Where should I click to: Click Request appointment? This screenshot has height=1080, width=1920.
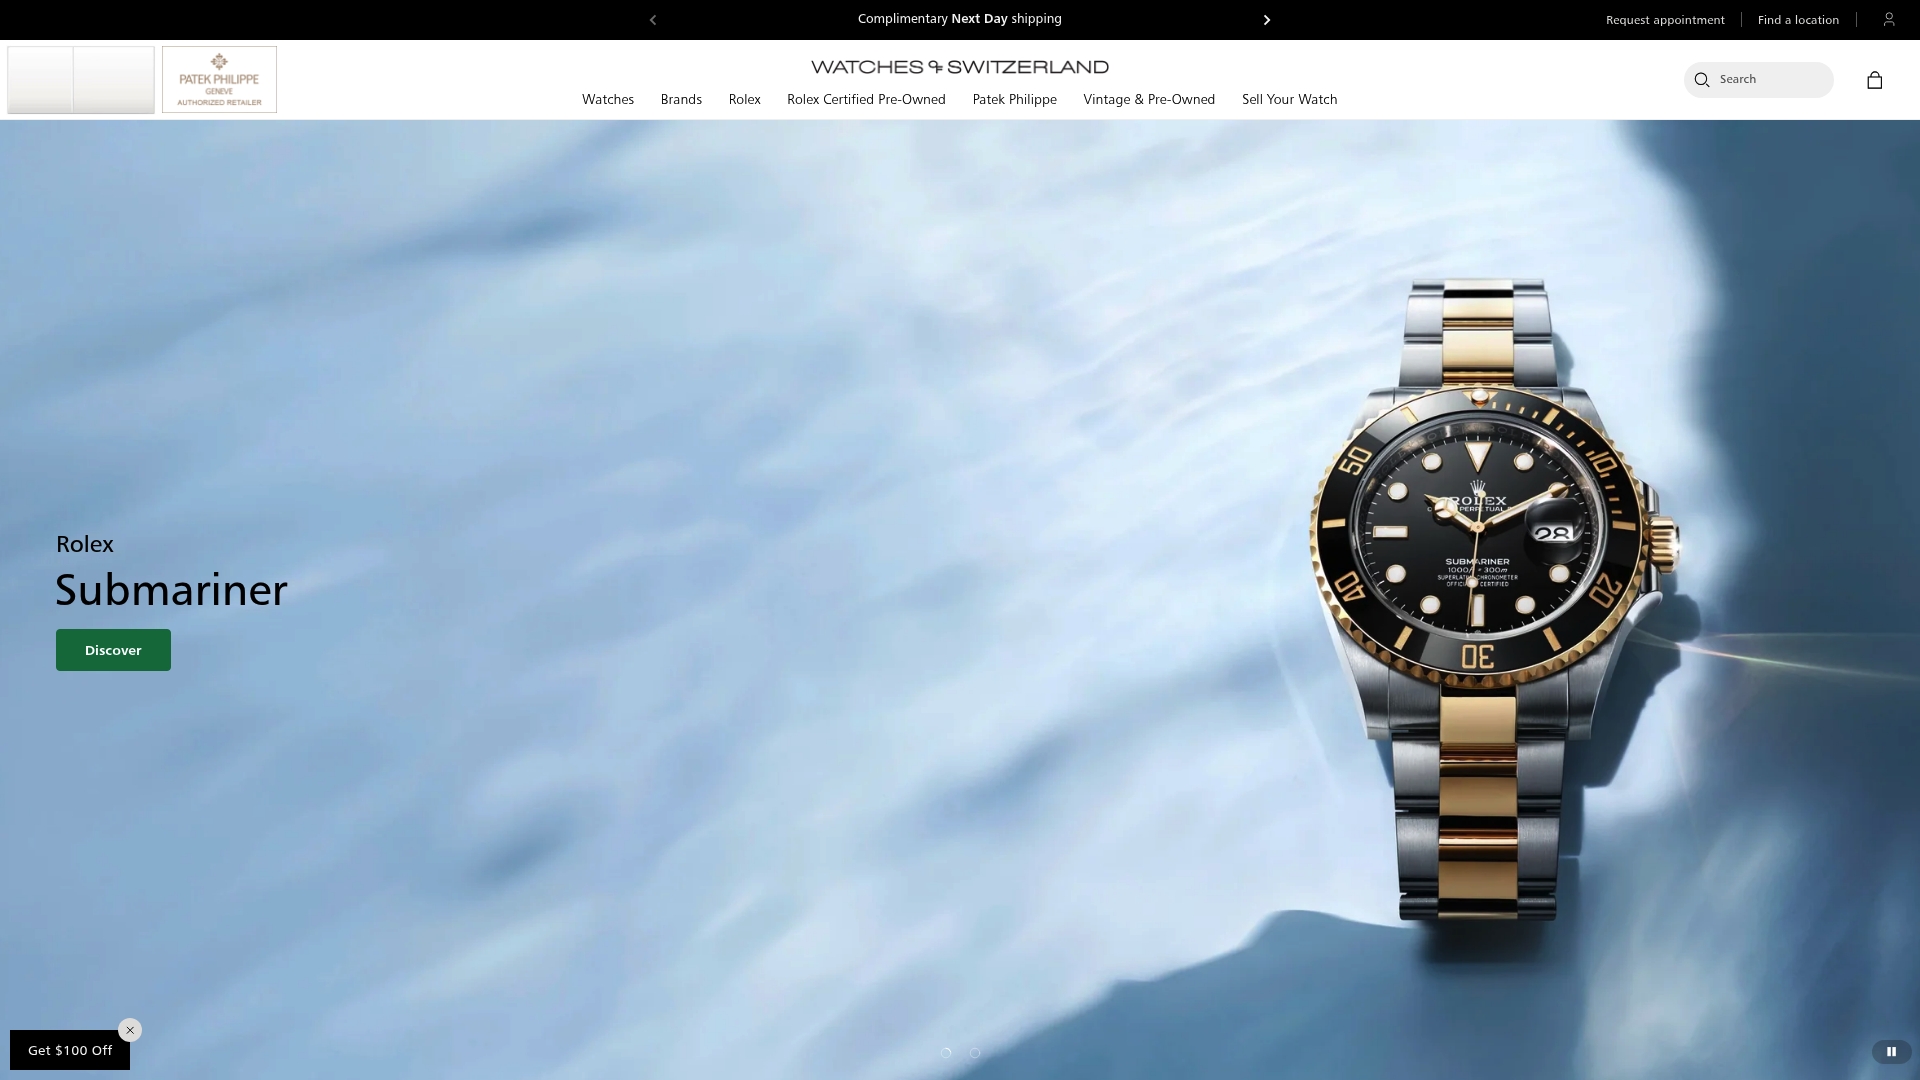[1664, 19]
